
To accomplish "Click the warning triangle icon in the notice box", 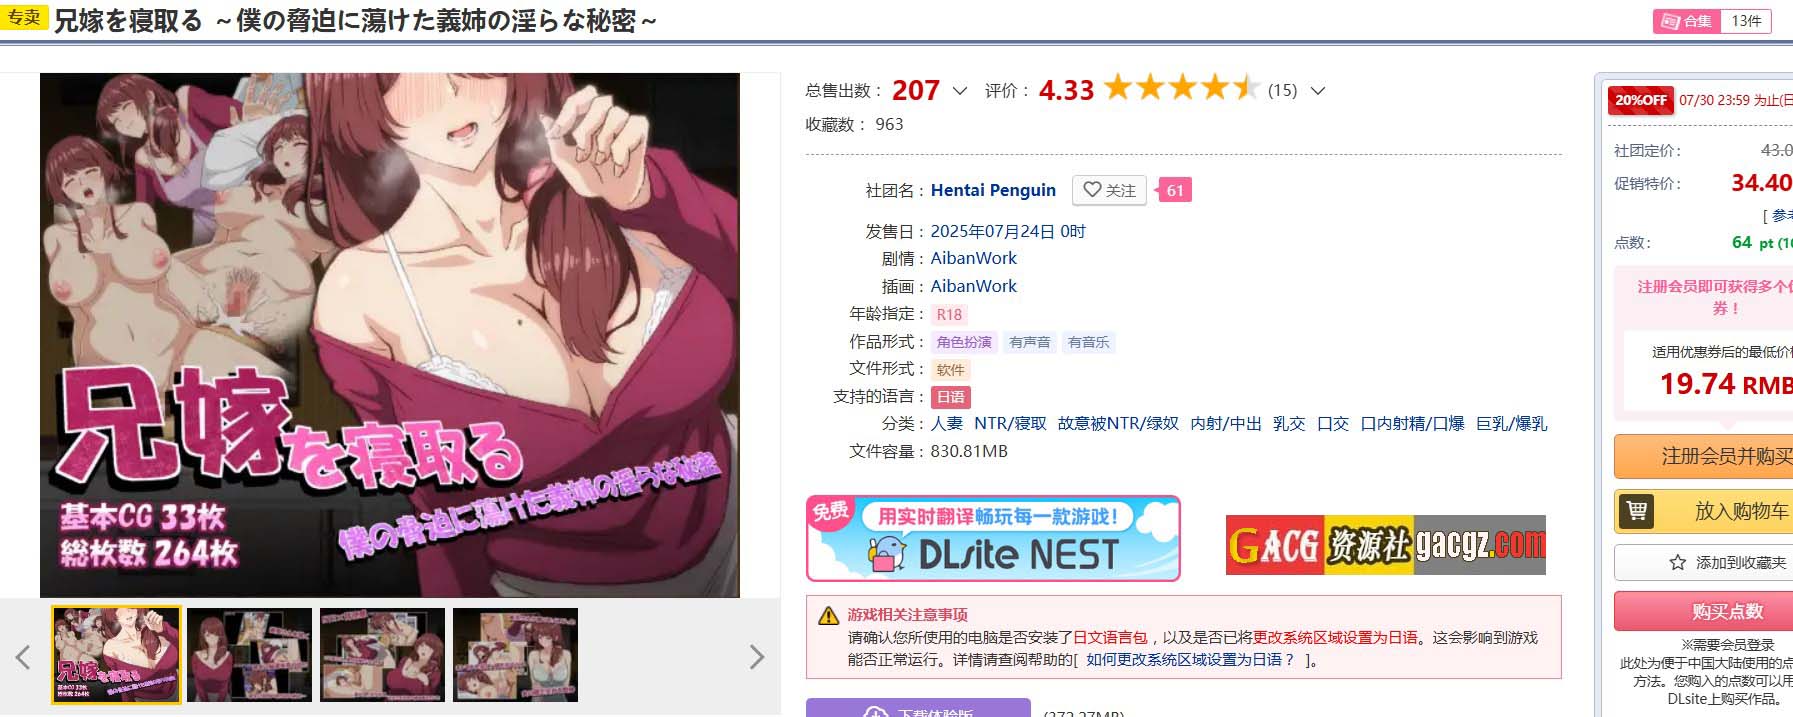I will 829,616.
